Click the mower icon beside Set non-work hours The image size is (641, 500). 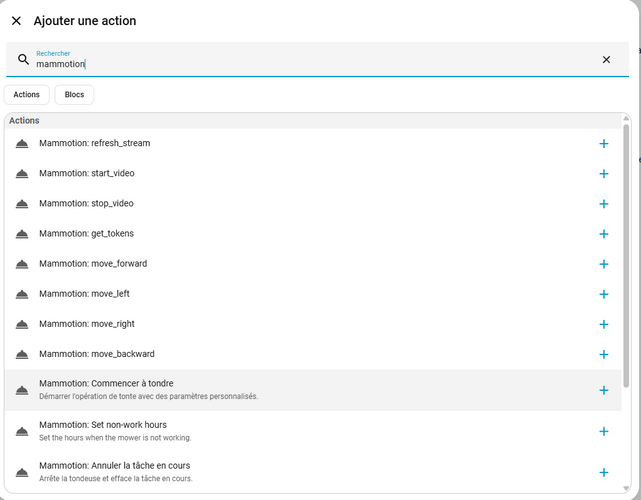[x=22, y=431]
